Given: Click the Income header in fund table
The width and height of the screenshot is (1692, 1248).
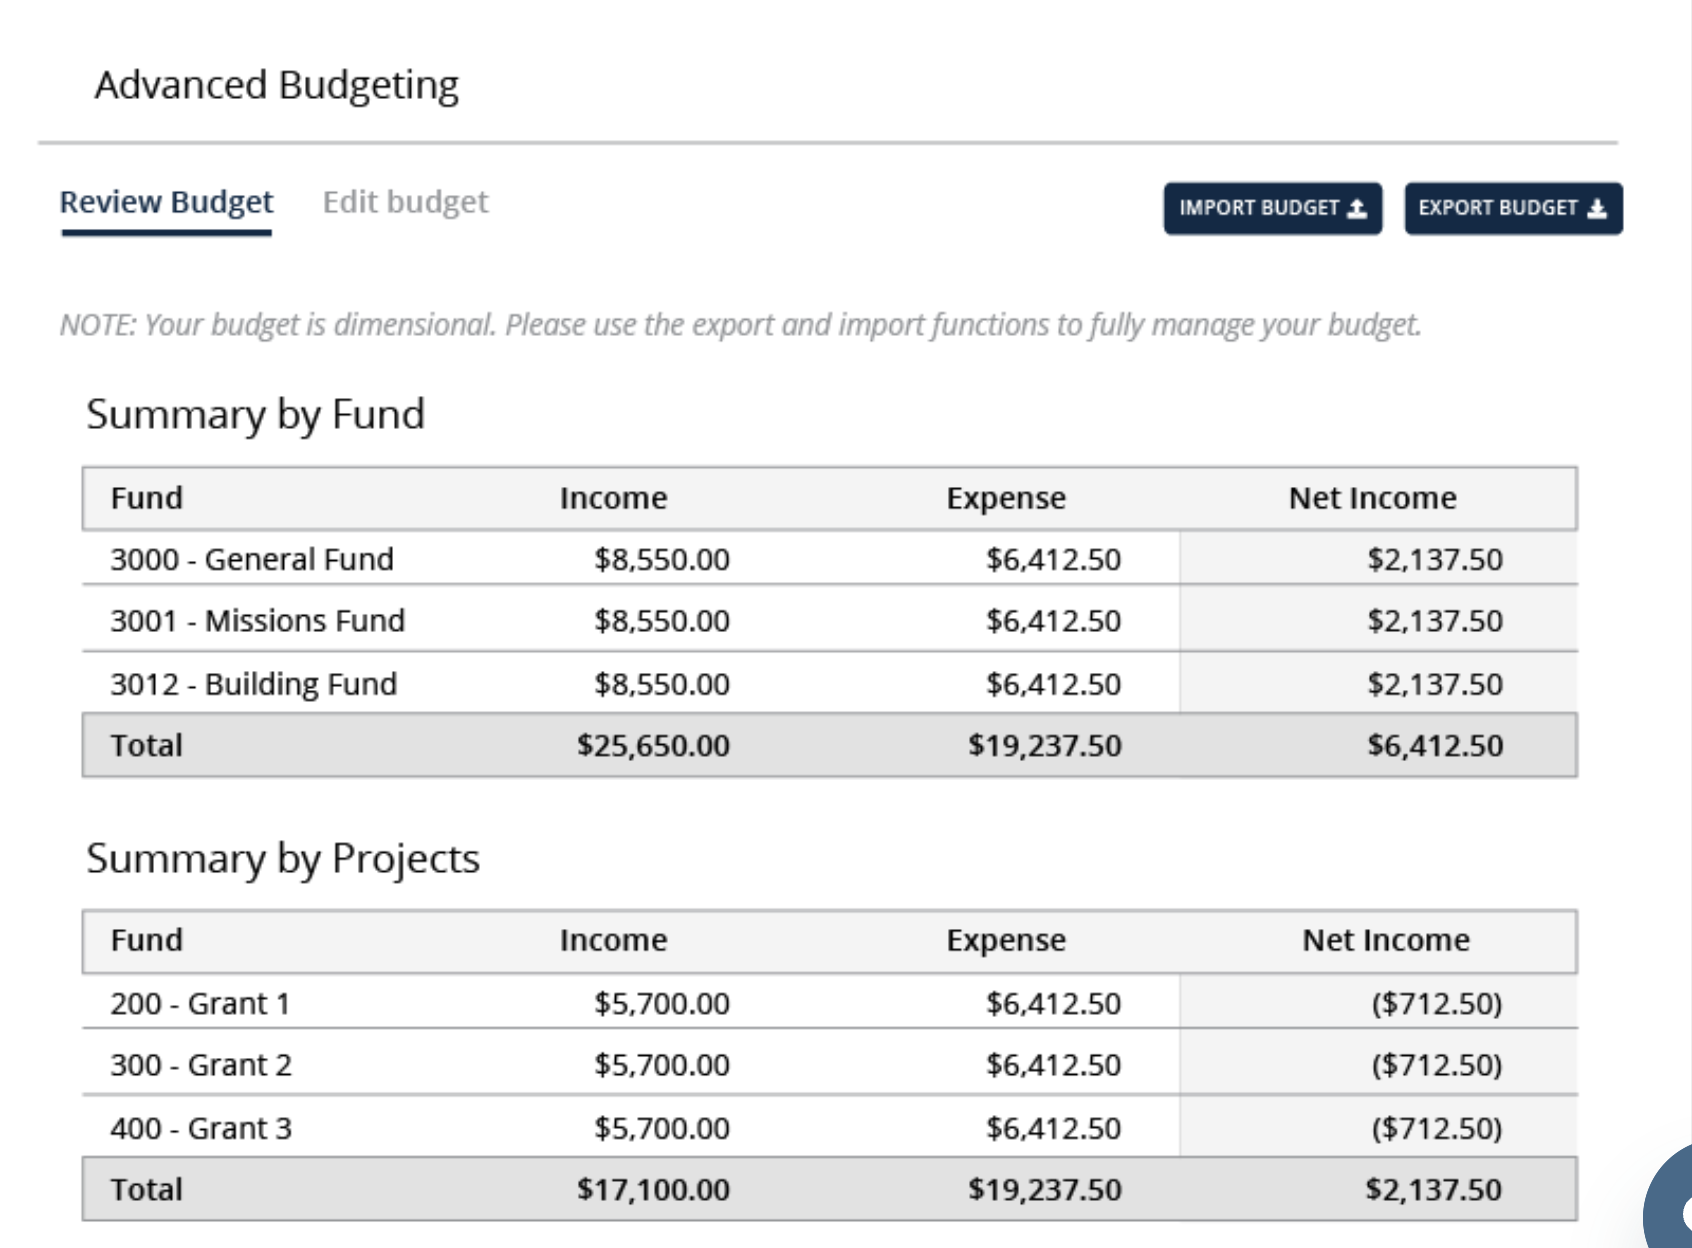Looking at the screenshot, I should pos(613,498).
